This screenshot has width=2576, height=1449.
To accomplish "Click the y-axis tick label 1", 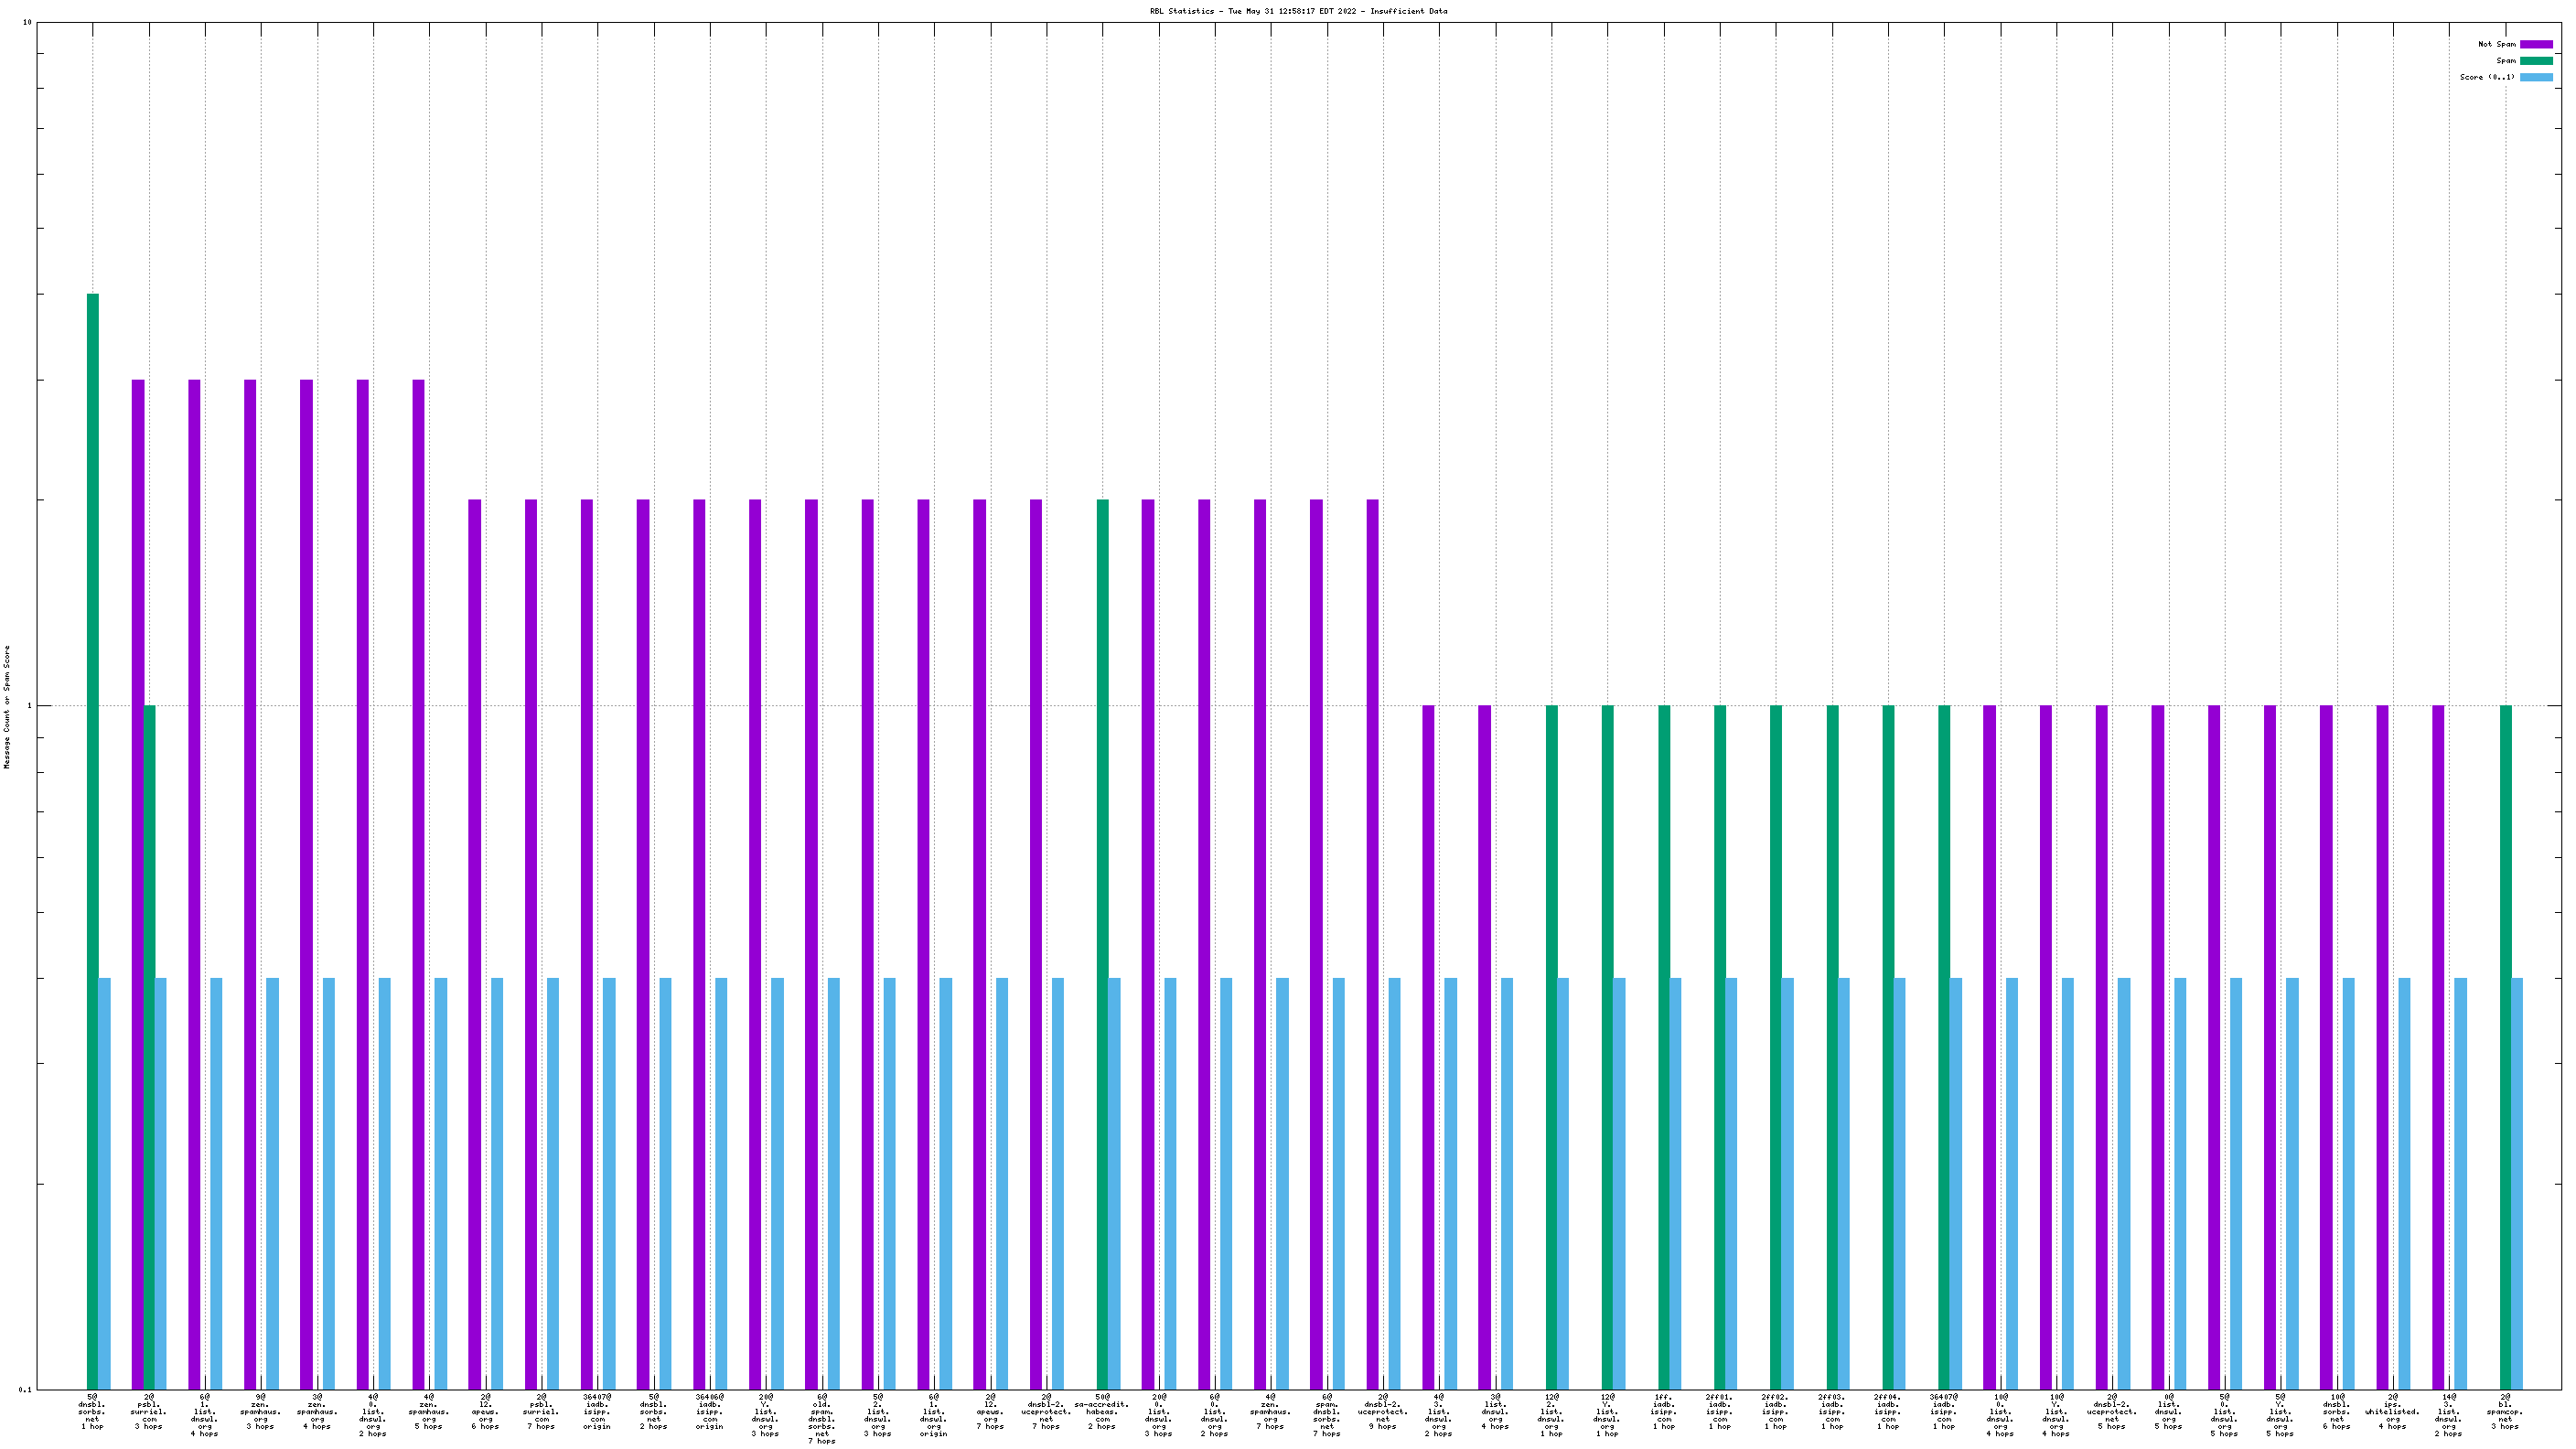I will click(x=29, y=706).
